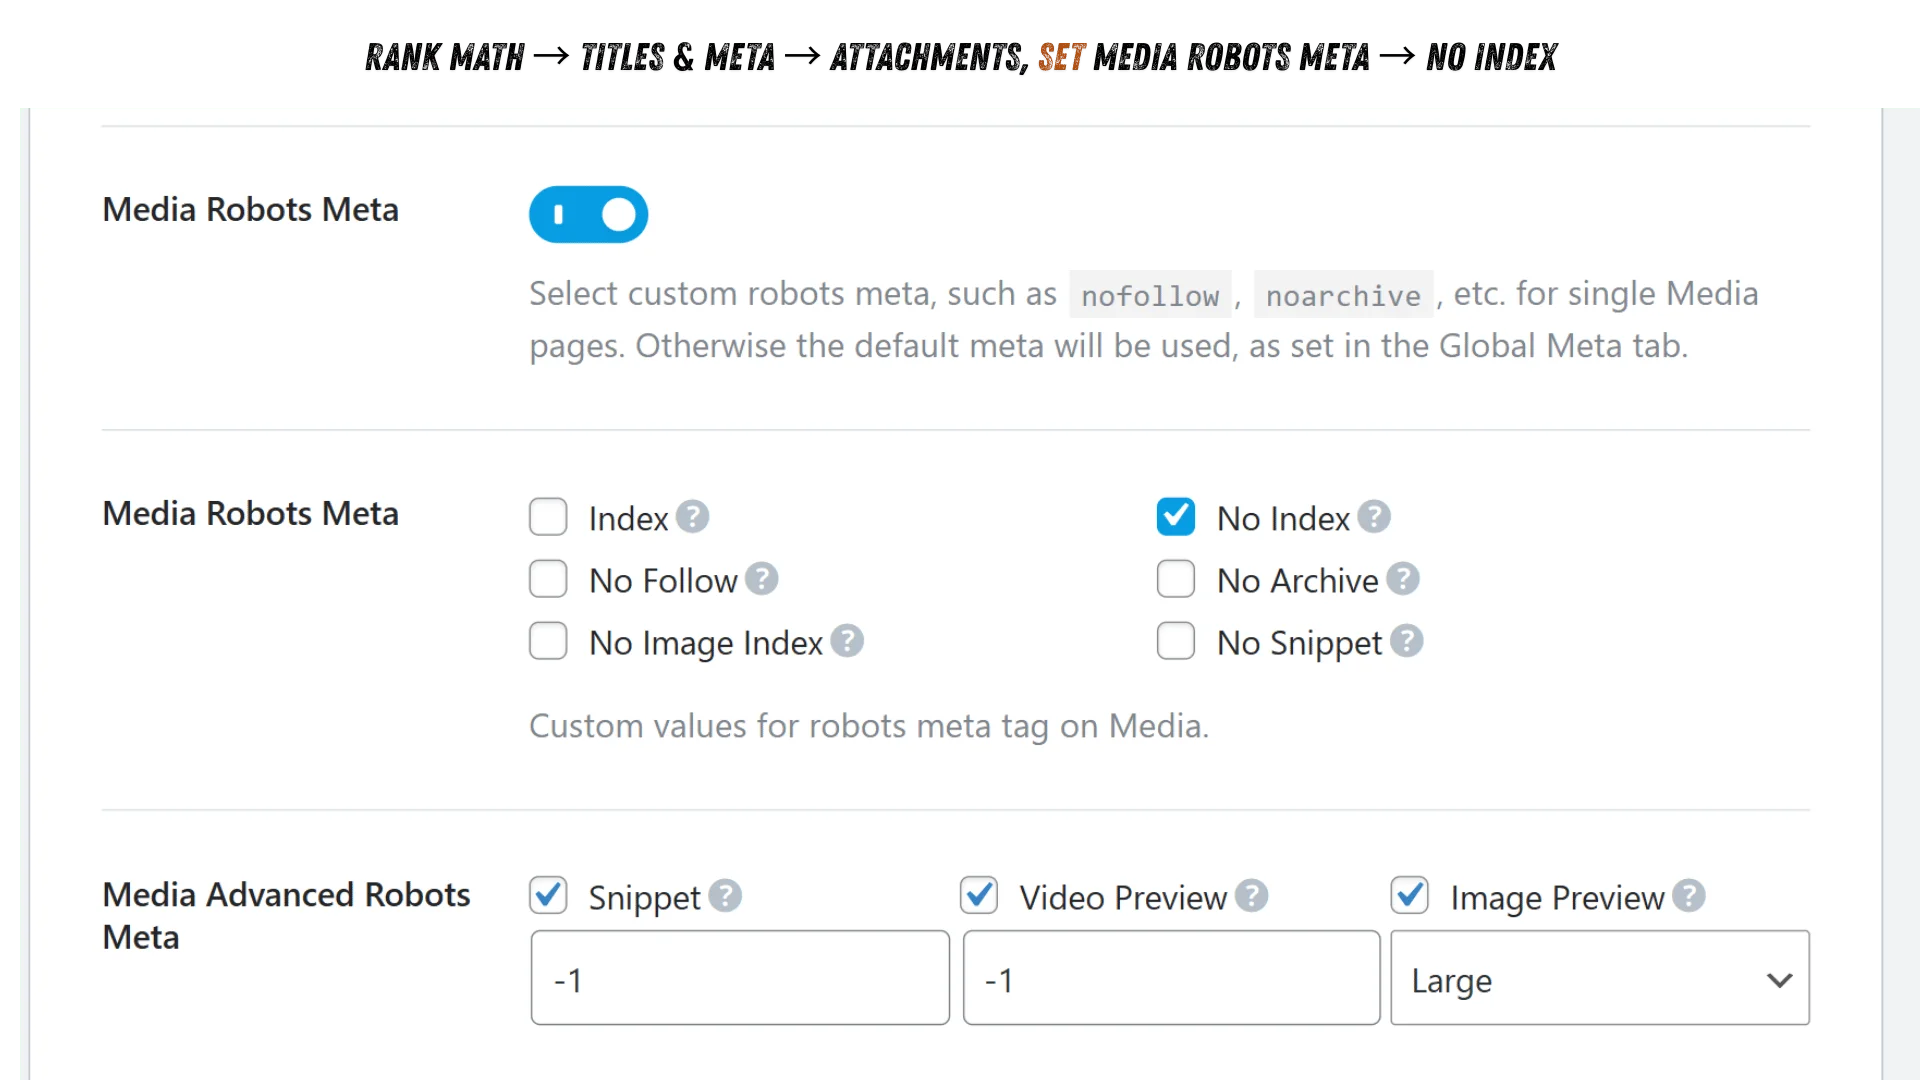Click the Snippet length input field

click(x=740, y=978)
